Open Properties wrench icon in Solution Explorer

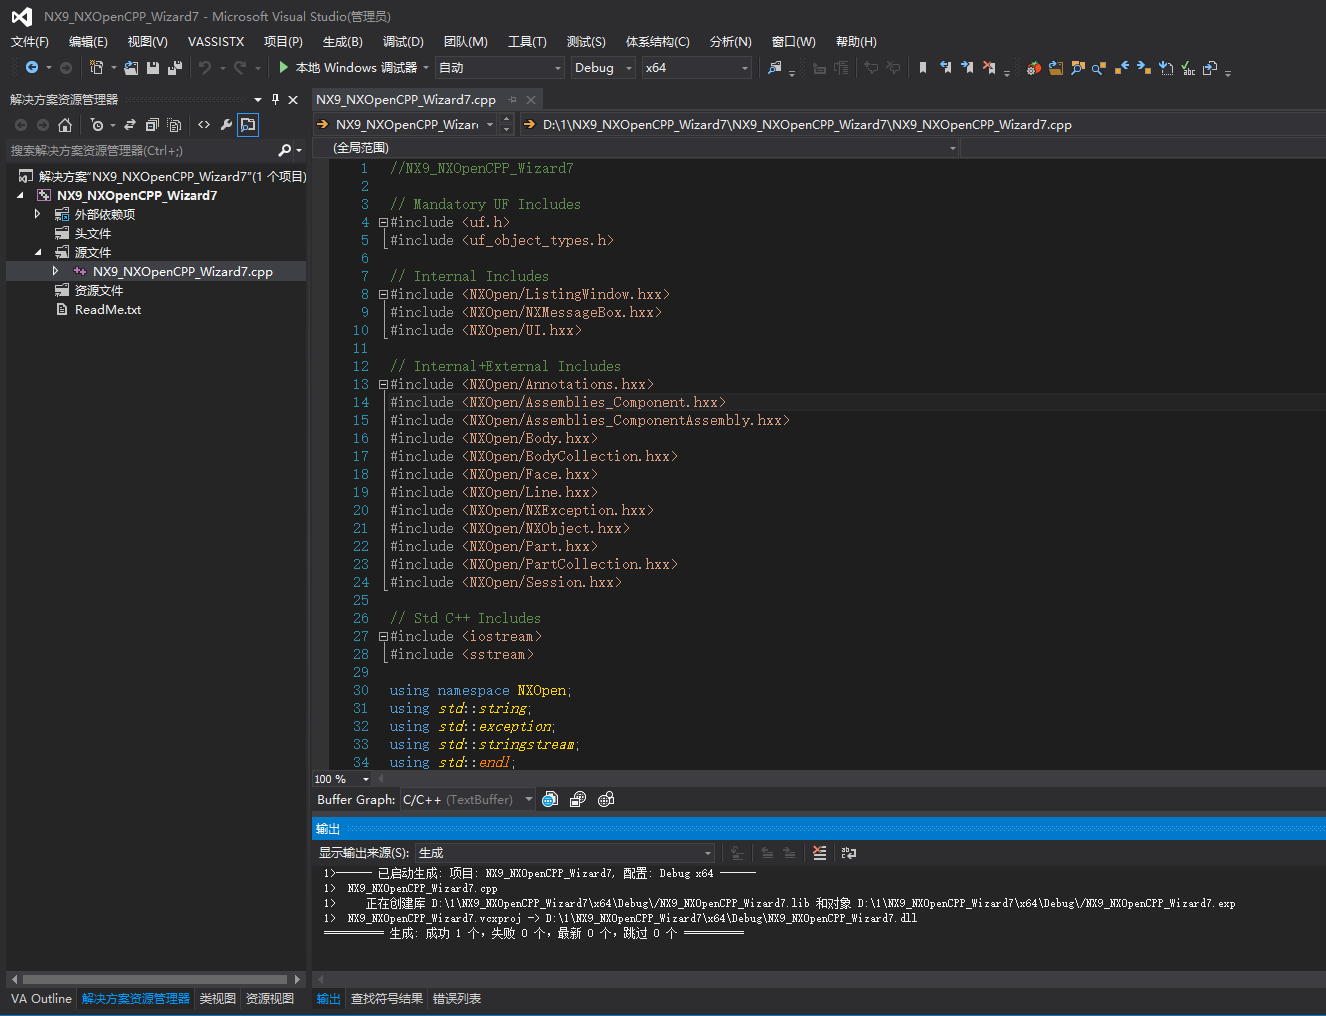tap(226, 125)
